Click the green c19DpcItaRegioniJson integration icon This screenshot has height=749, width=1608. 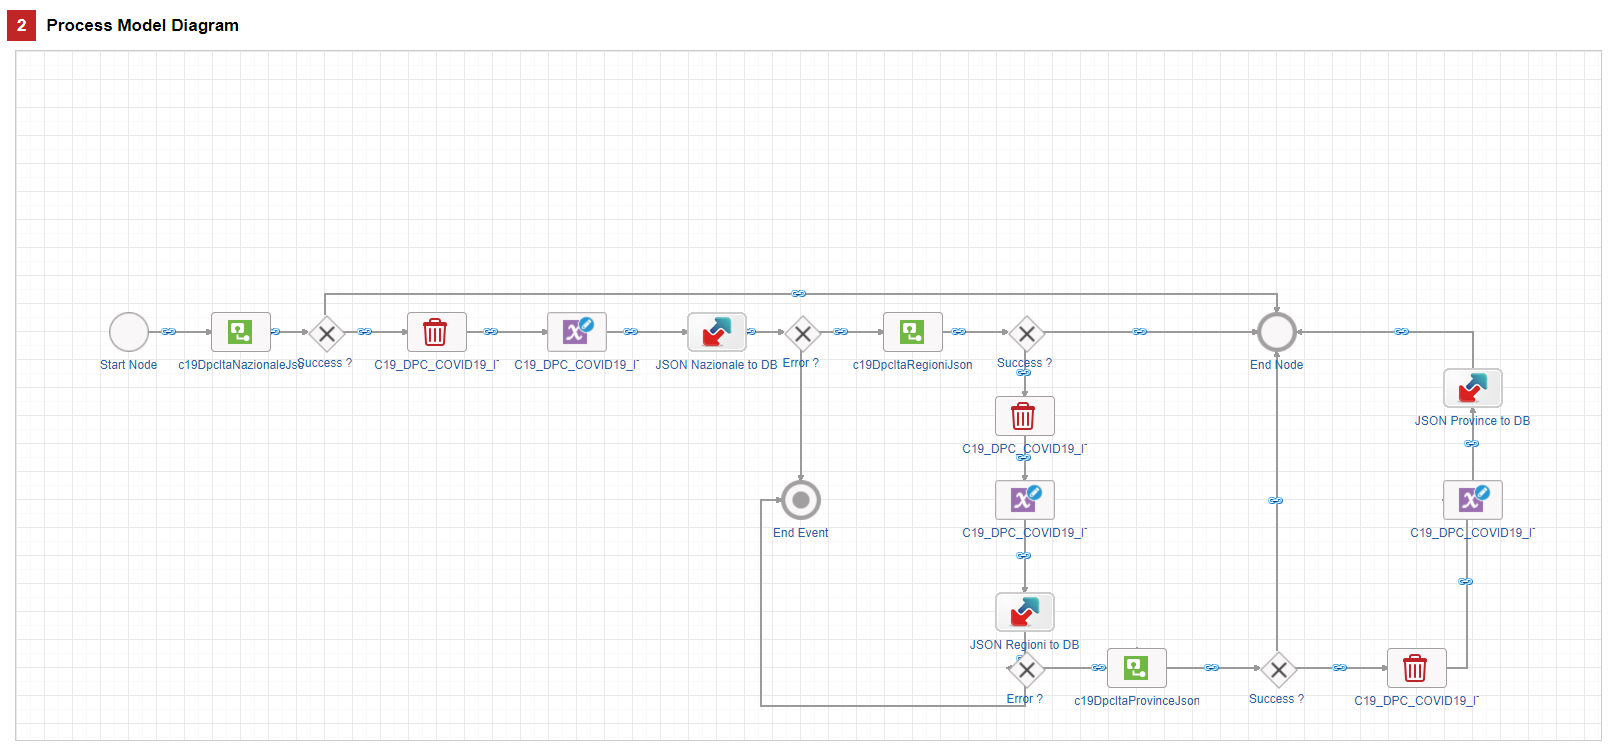click(912, 332)
